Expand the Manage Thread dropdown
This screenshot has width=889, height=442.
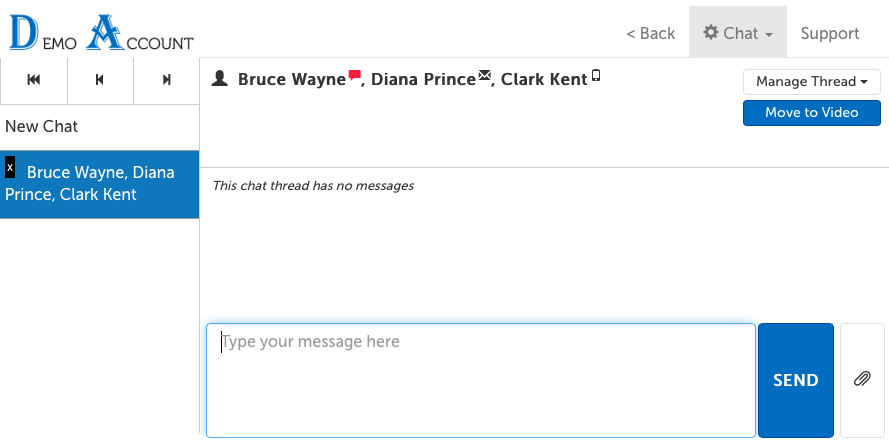tap(811, 82)
